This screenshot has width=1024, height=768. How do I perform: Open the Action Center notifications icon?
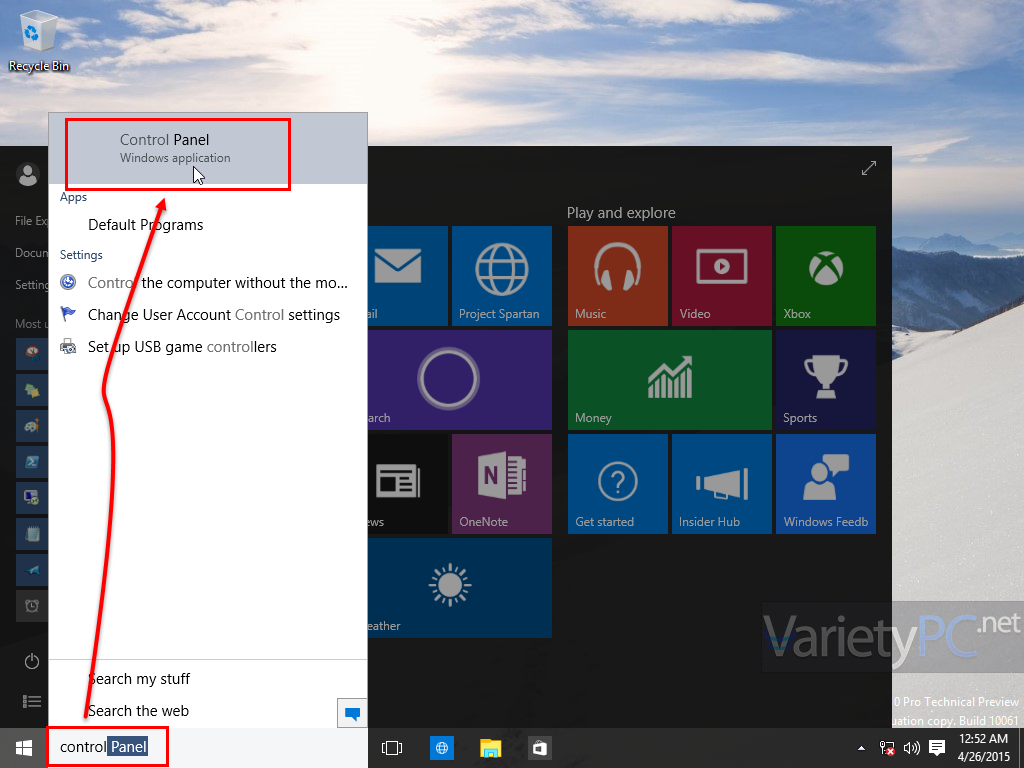point(937,748)
